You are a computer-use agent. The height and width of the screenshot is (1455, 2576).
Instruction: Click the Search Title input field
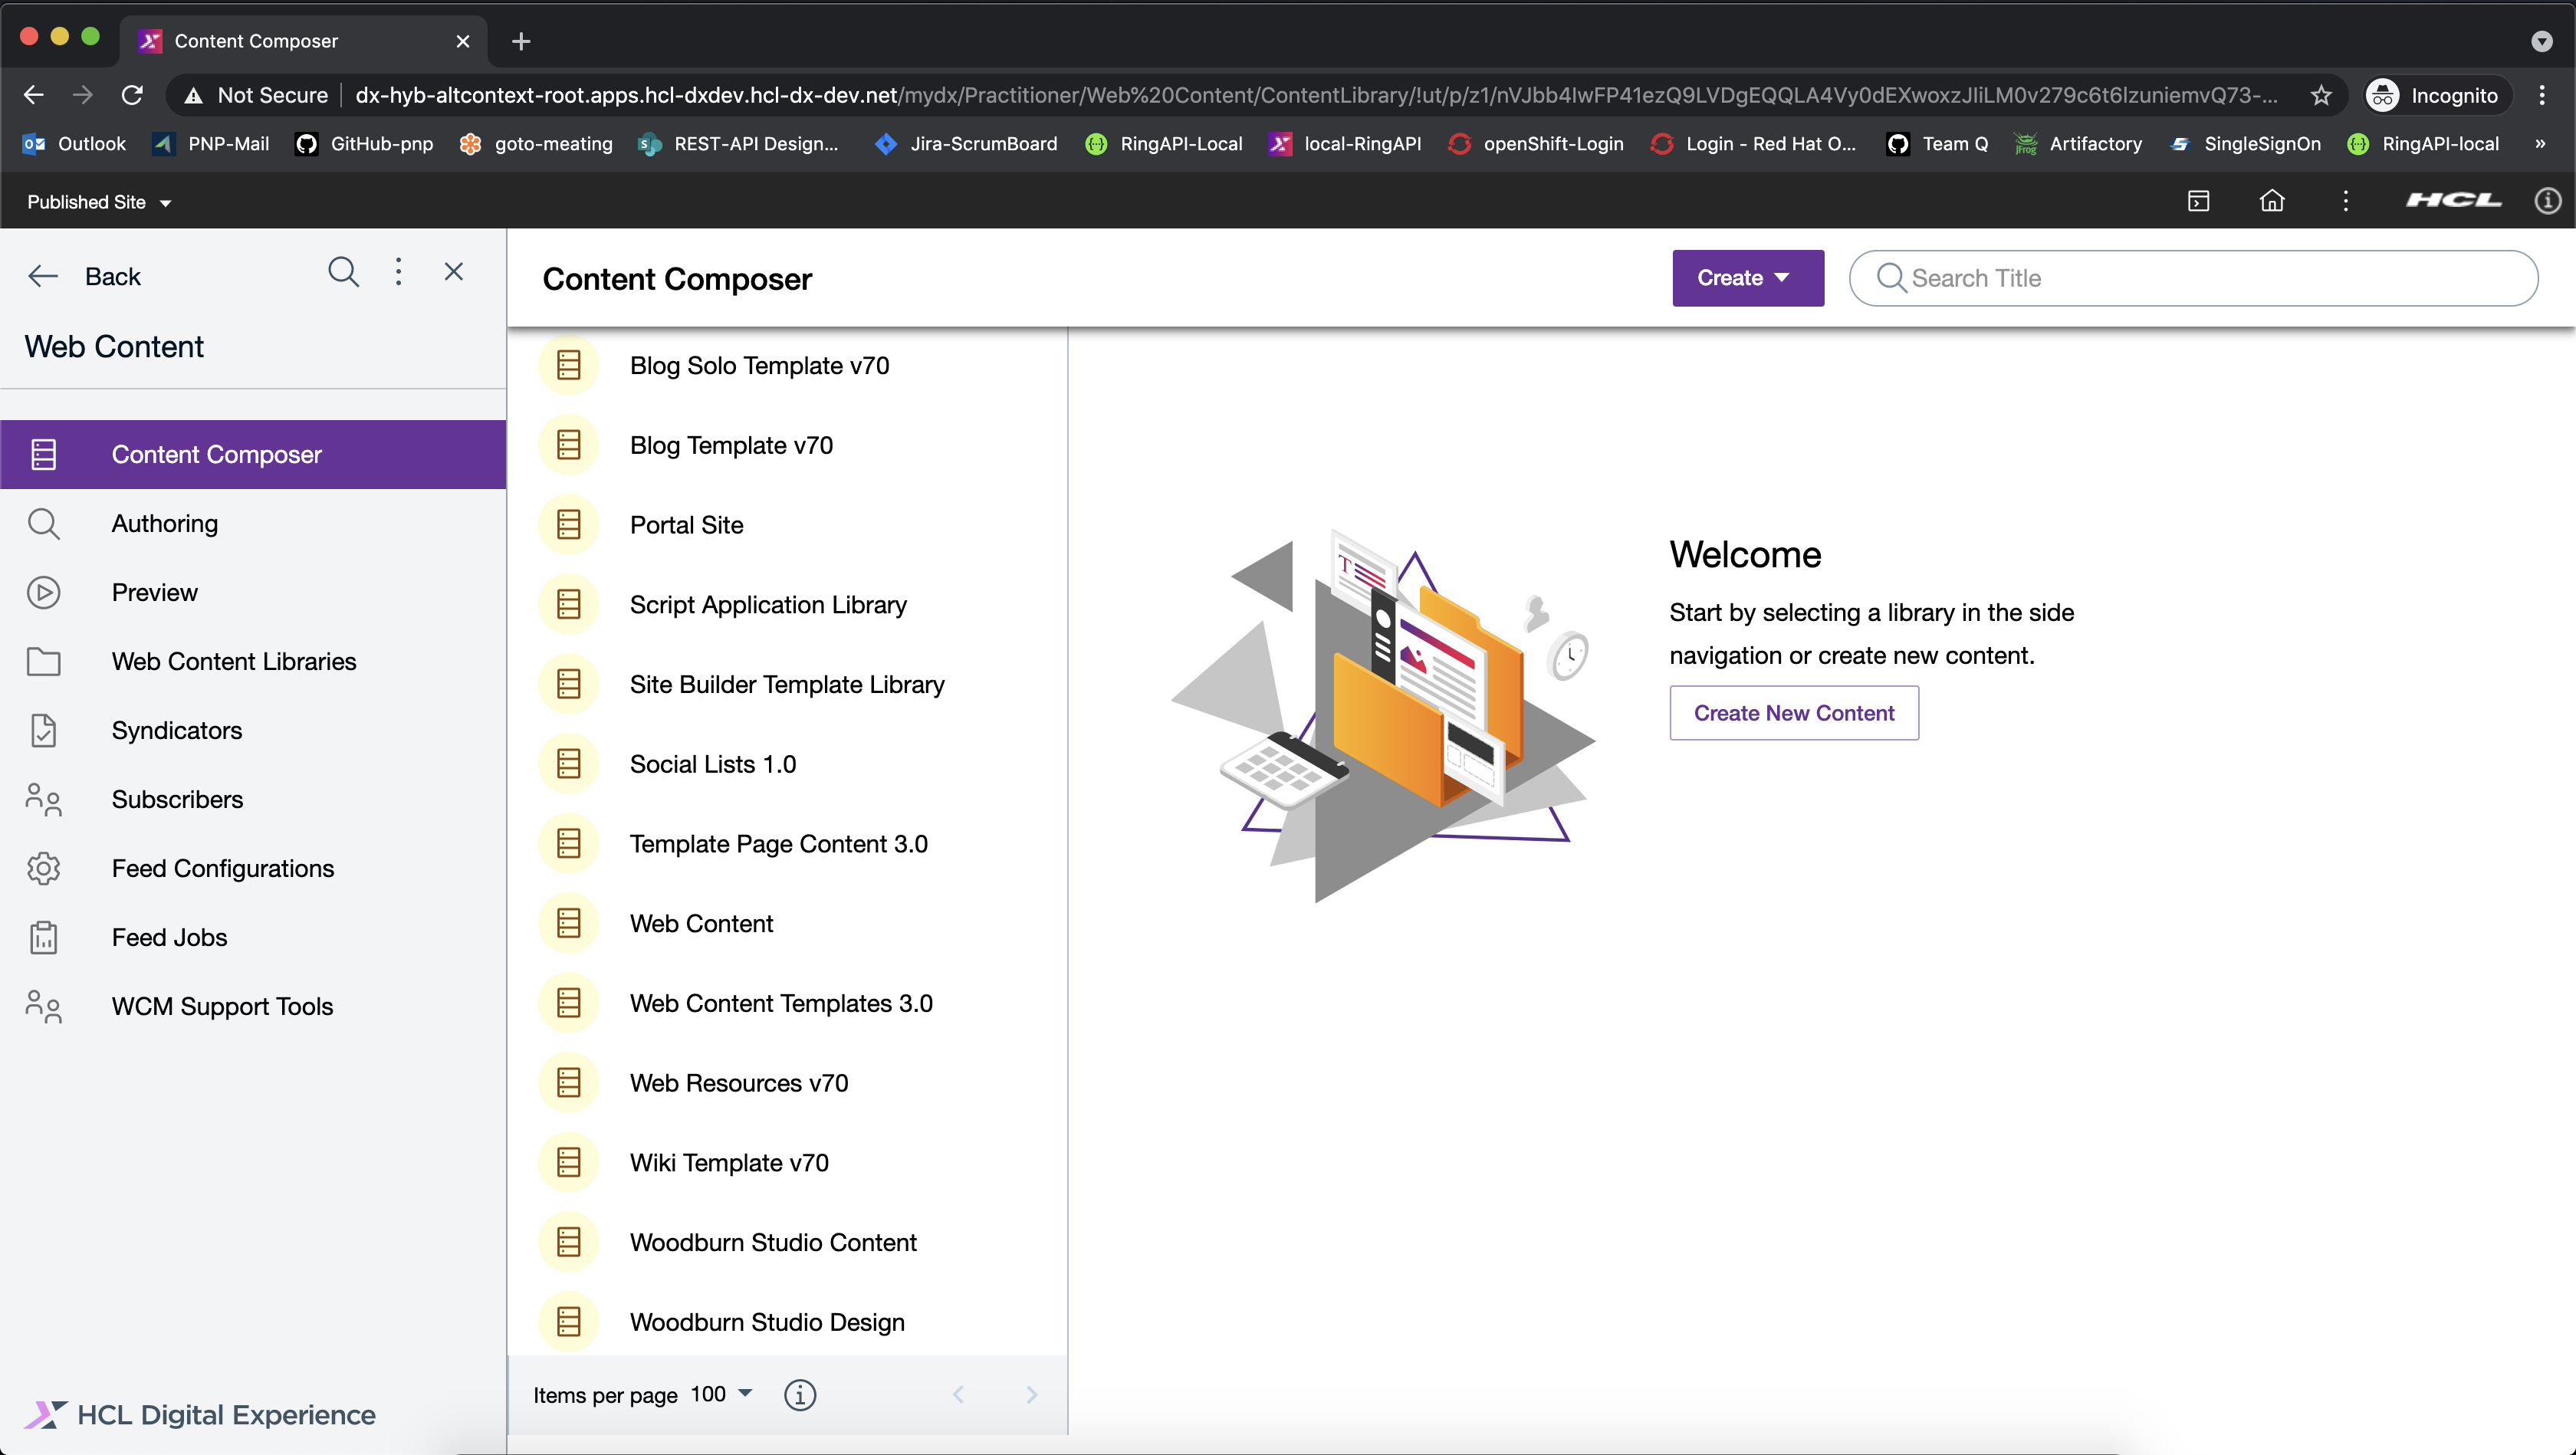click(2193, 278)
